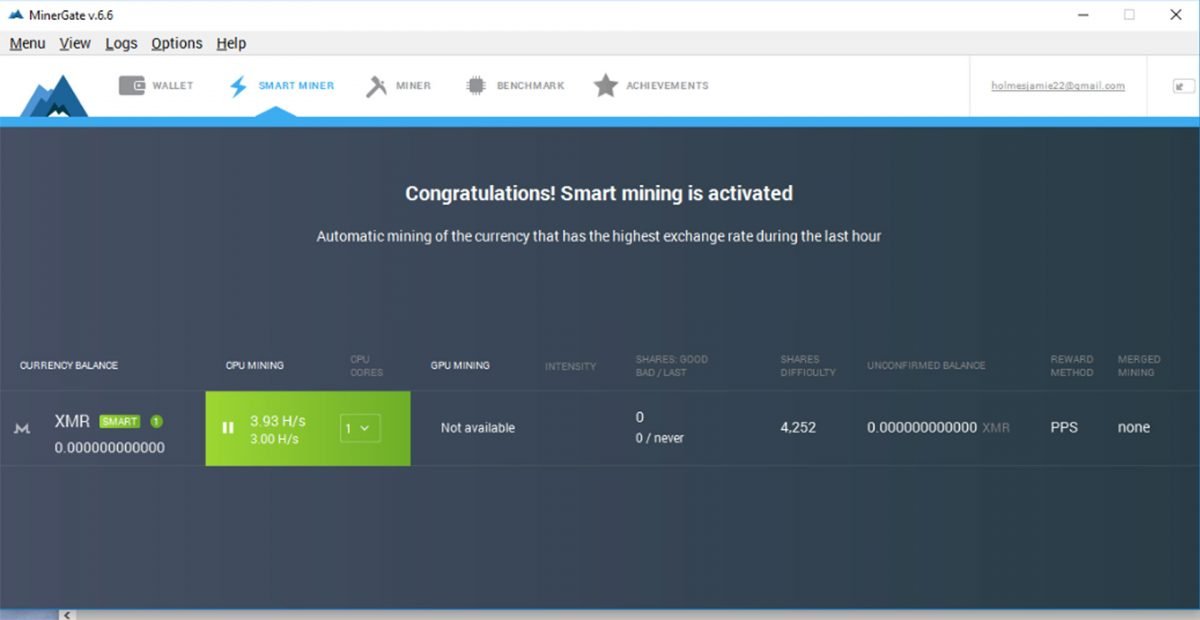
Task: Click the 'Reward Method' column header
Action: [1072, 366]
